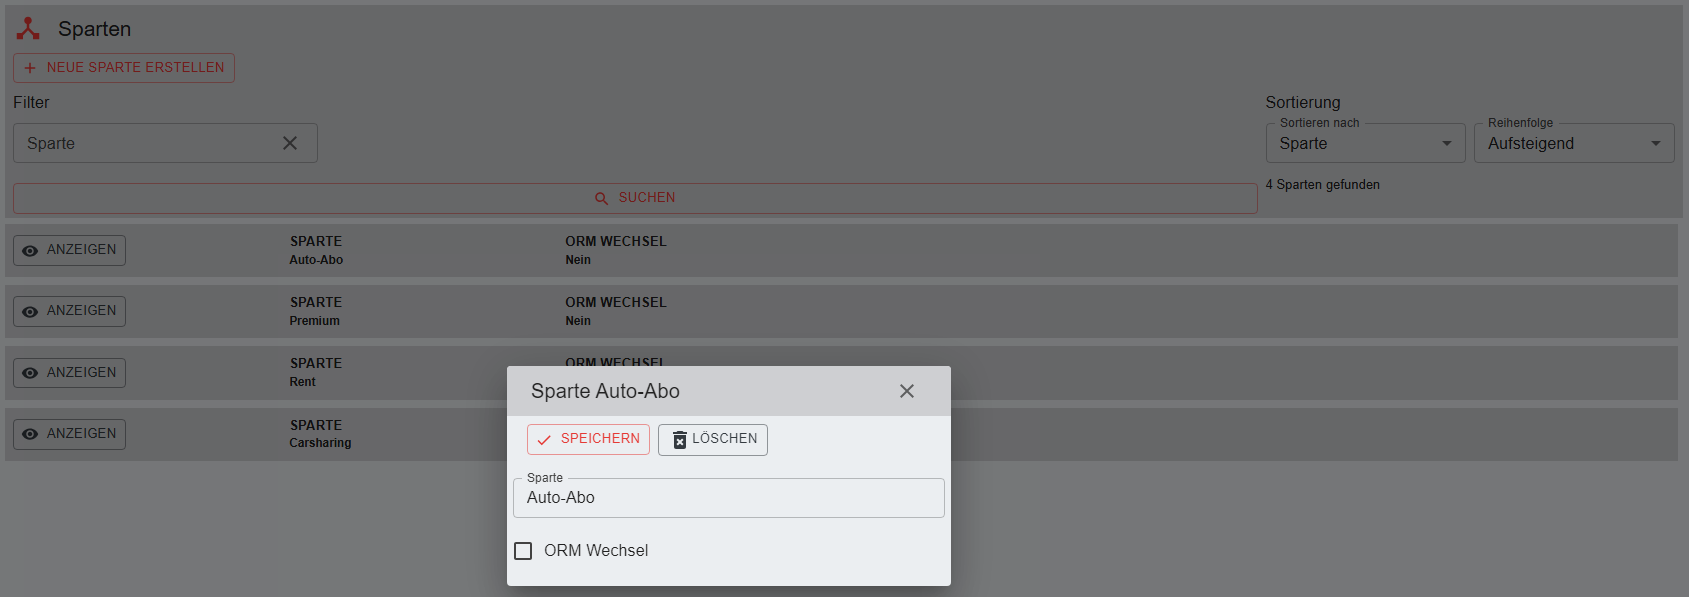Image resolution: width=1689 pixels, height=597 pixels.
Task: Click eye icon in Carsharing row
Action: coord(30,434)
